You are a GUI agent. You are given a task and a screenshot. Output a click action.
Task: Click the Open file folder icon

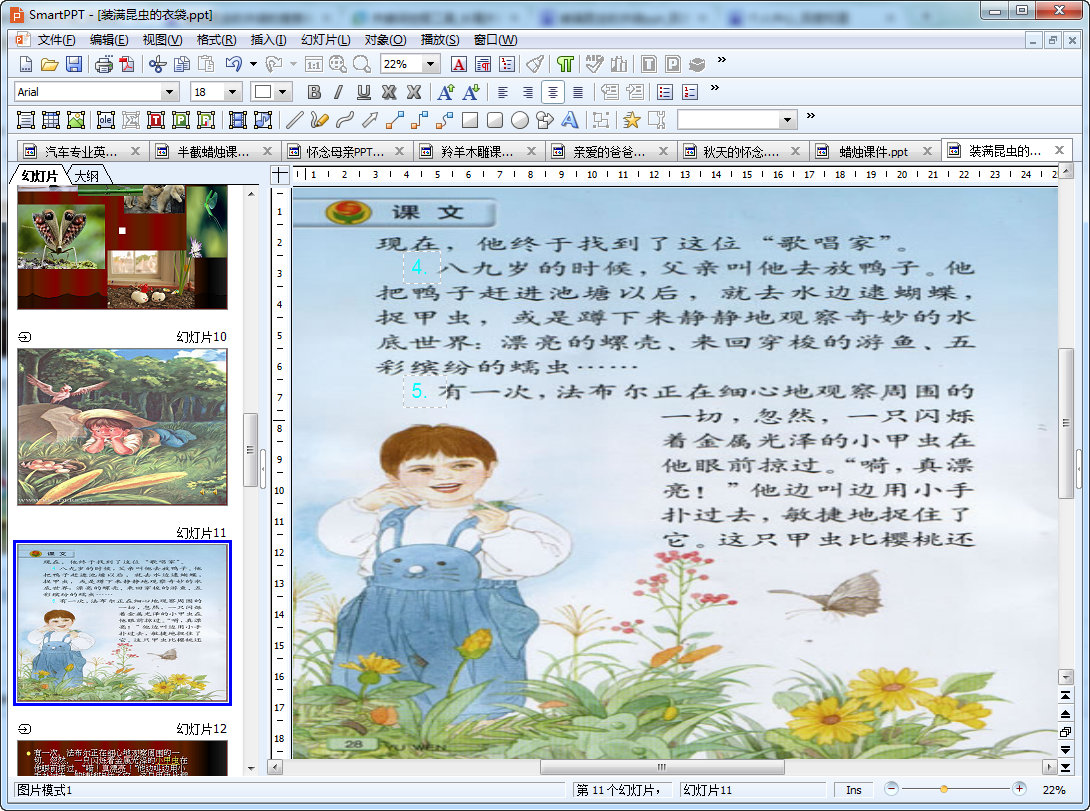49,65
